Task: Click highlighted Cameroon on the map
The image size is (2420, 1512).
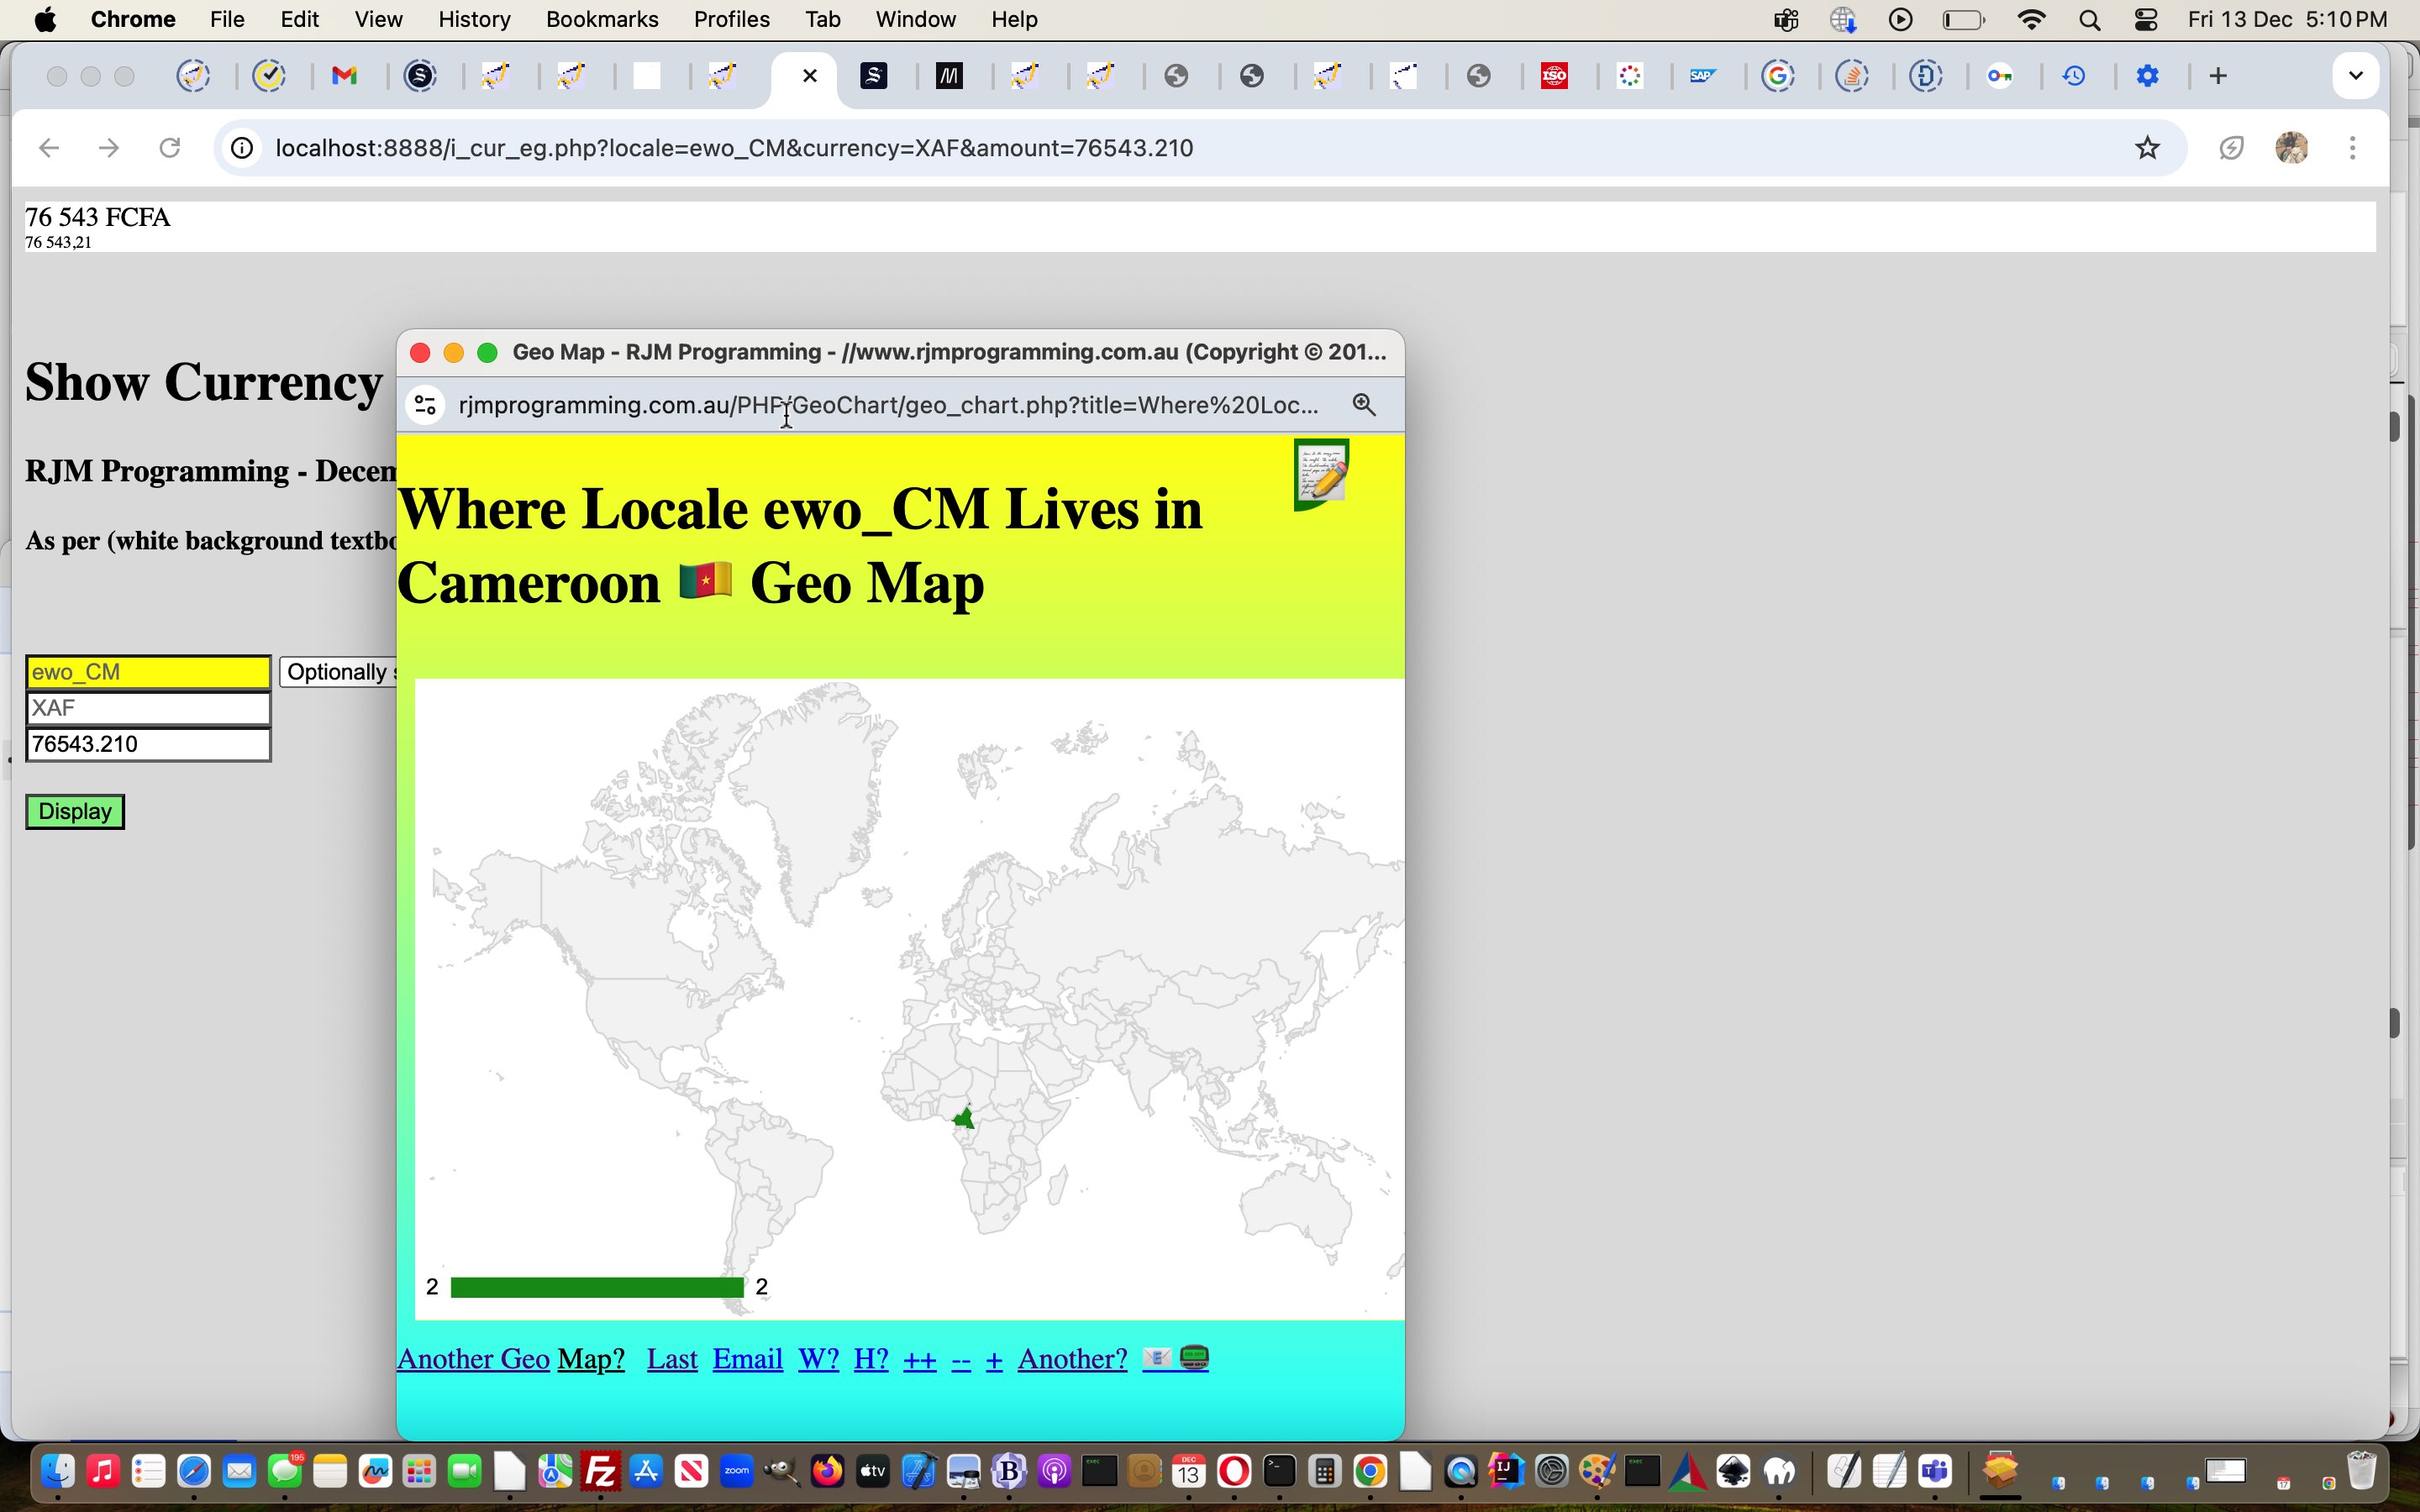Action: tap(964, 1117)
